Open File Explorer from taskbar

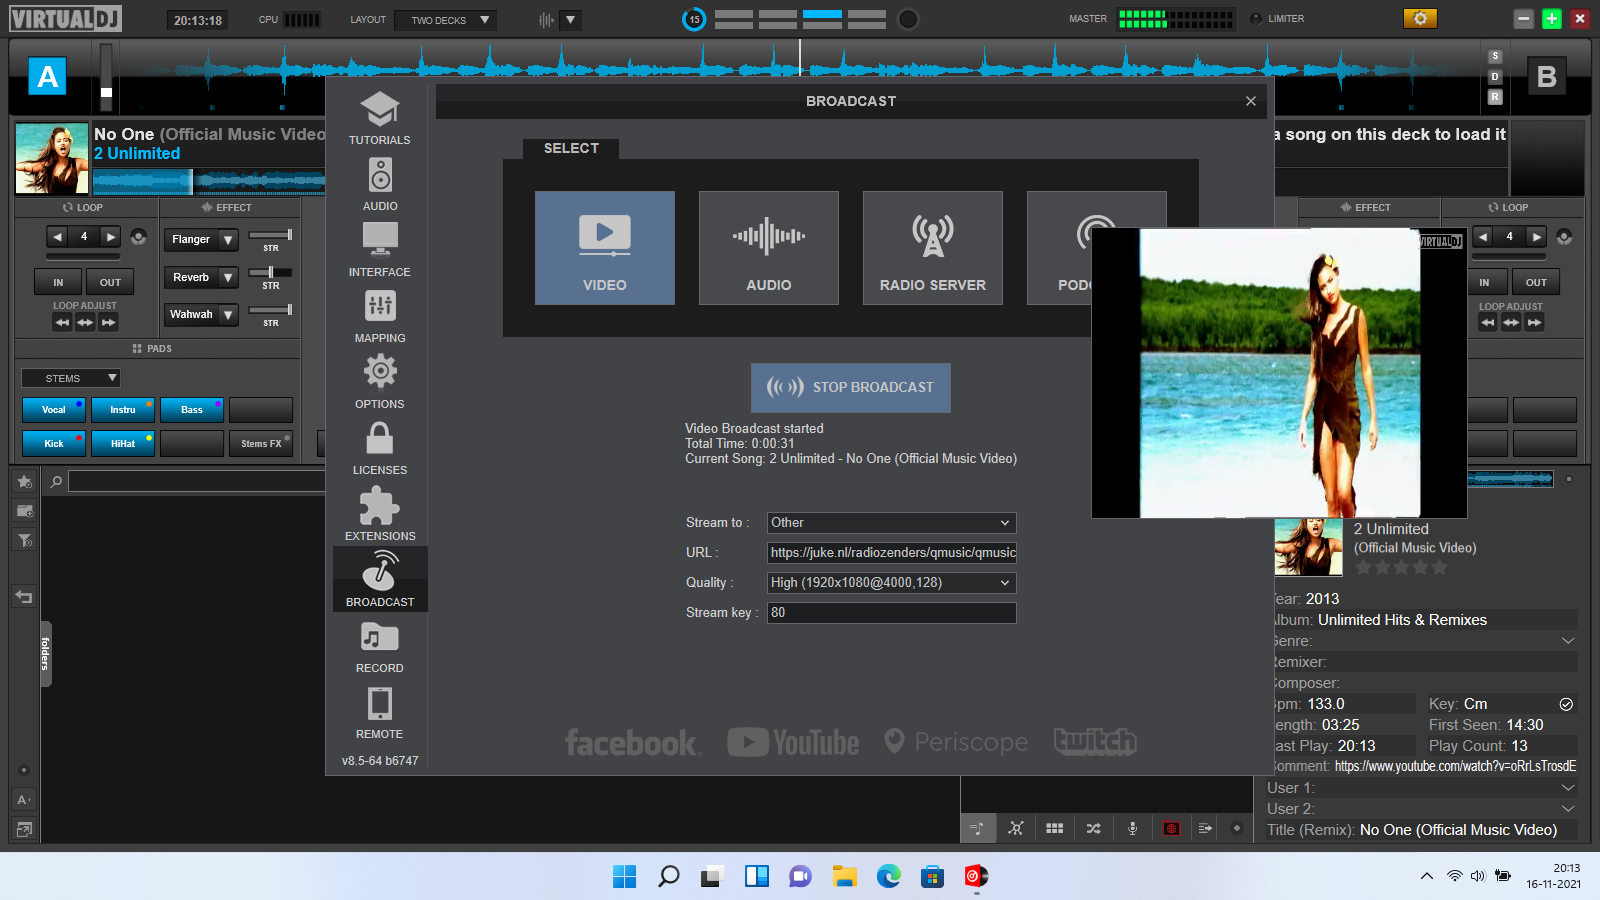[x=845, y=877]
